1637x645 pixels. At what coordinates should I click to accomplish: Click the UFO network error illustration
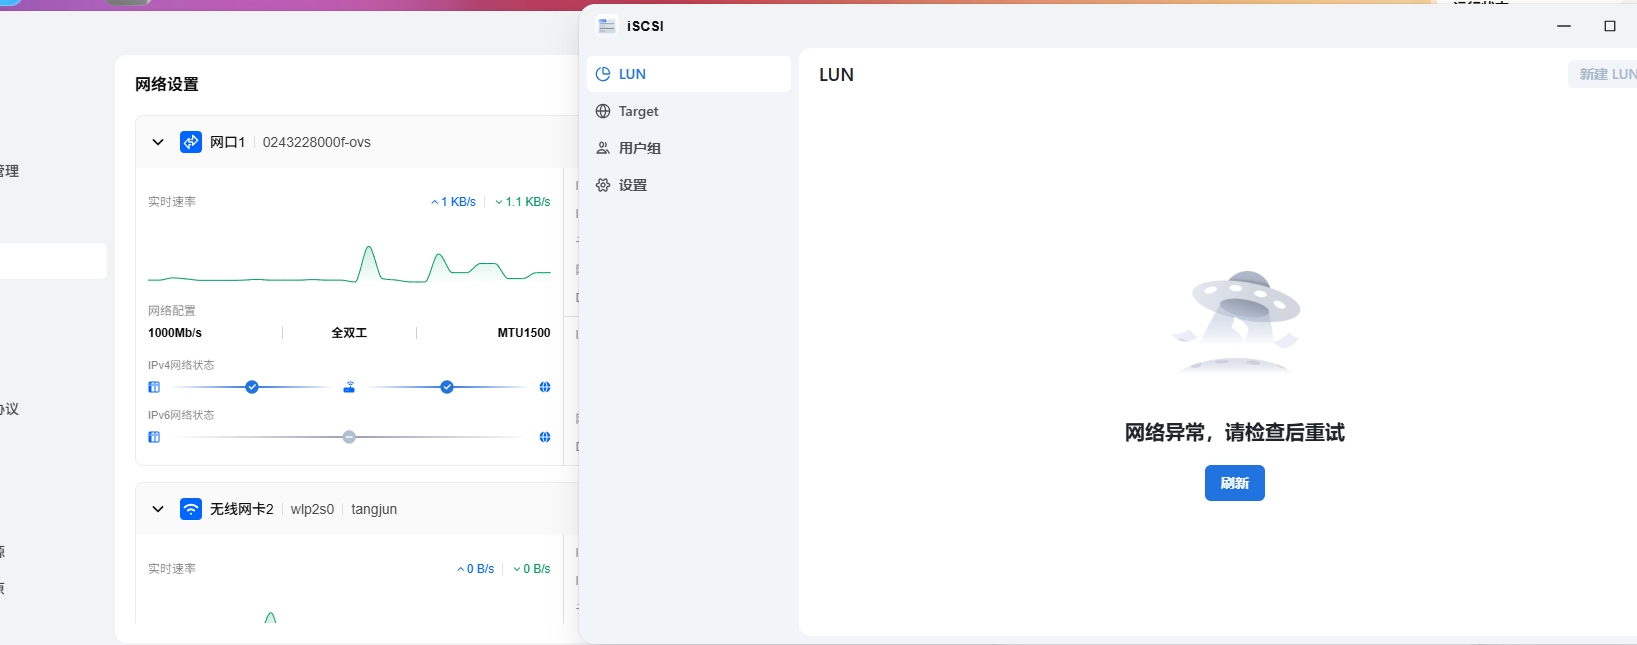click(1237, 321)
